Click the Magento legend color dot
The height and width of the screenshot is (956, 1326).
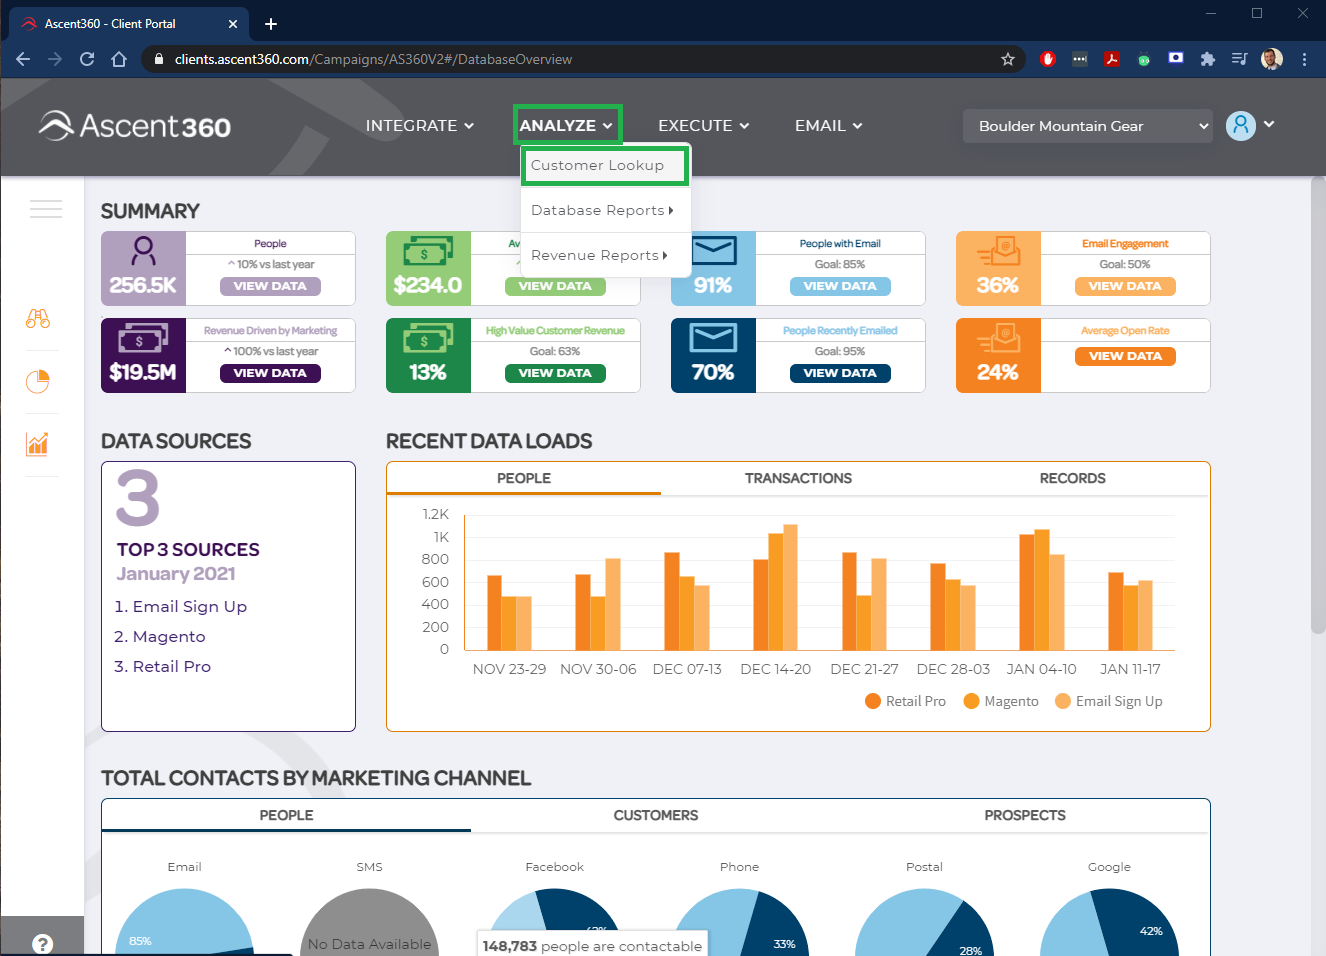click(971, 701)
